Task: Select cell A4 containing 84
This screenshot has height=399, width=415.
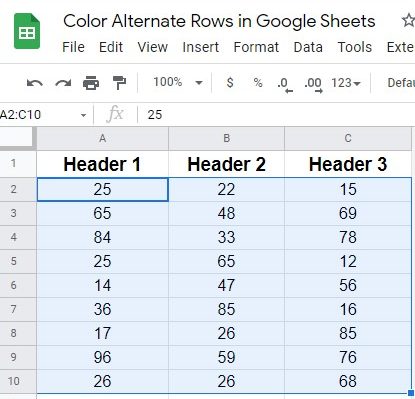Action: (103, 237)
